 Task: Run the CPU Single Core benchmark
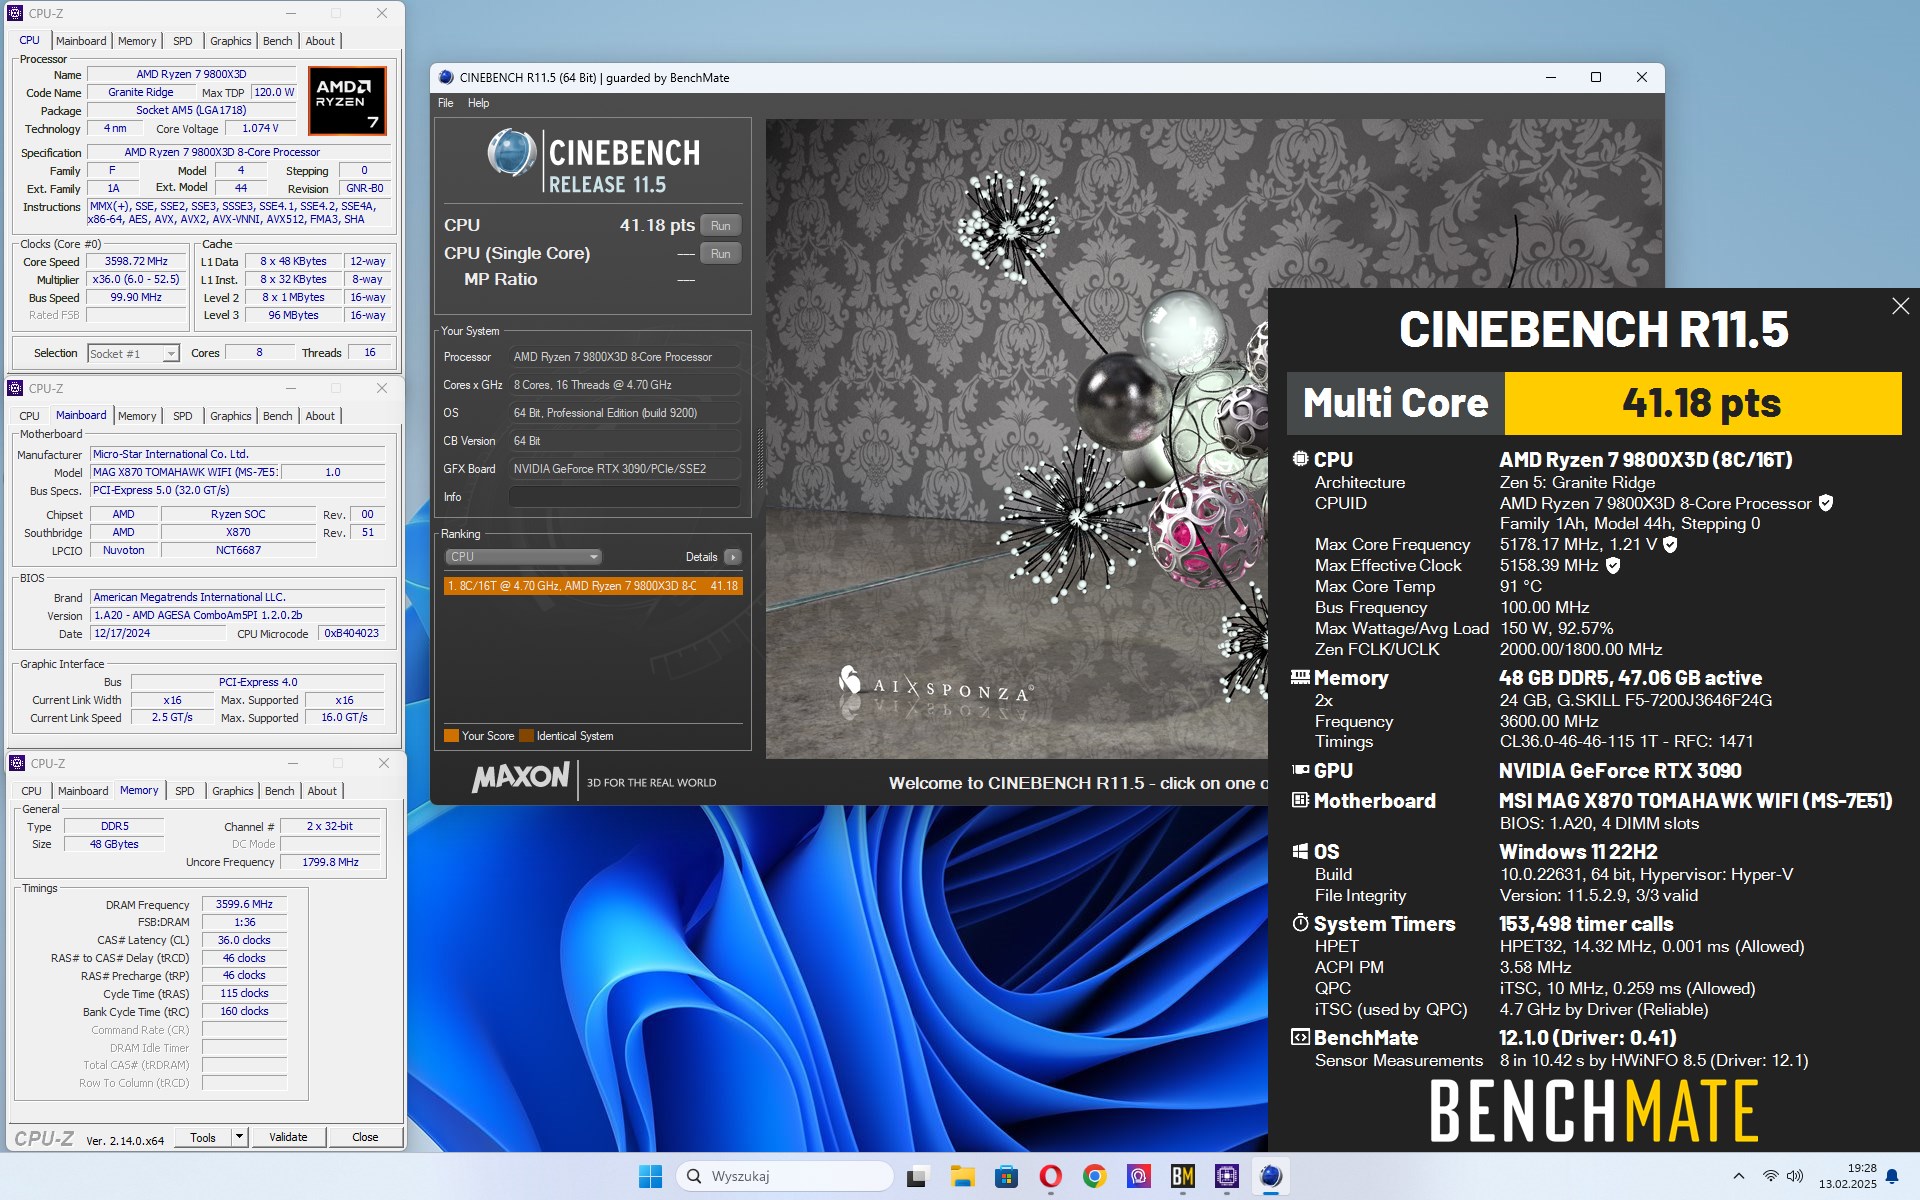coord(720,254)
